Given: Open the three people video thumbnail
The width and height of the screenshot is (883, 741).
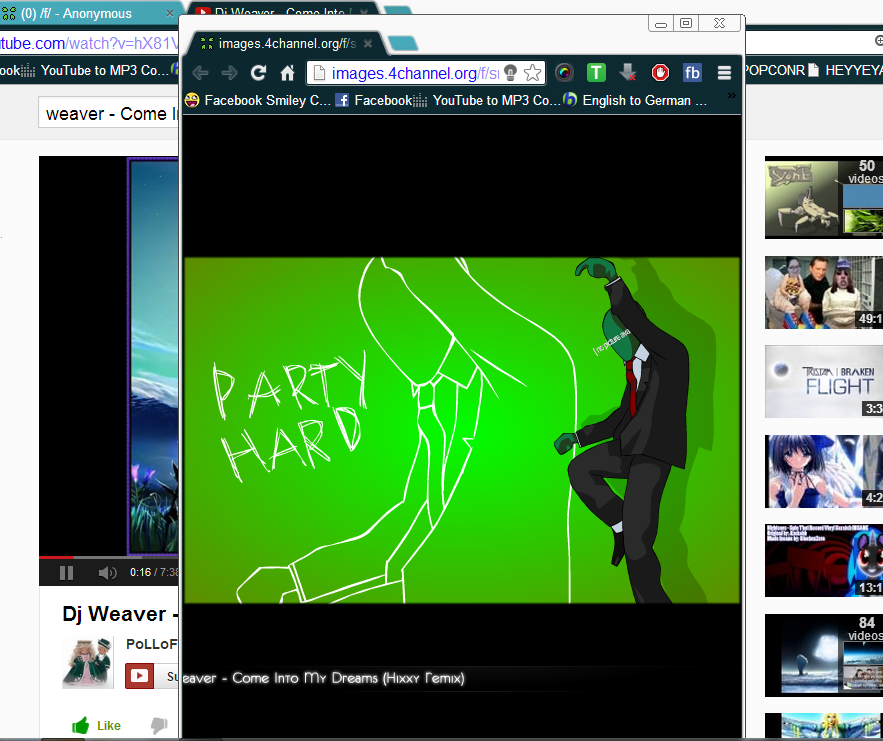Looking at the screenshot, I should (823, 292).
